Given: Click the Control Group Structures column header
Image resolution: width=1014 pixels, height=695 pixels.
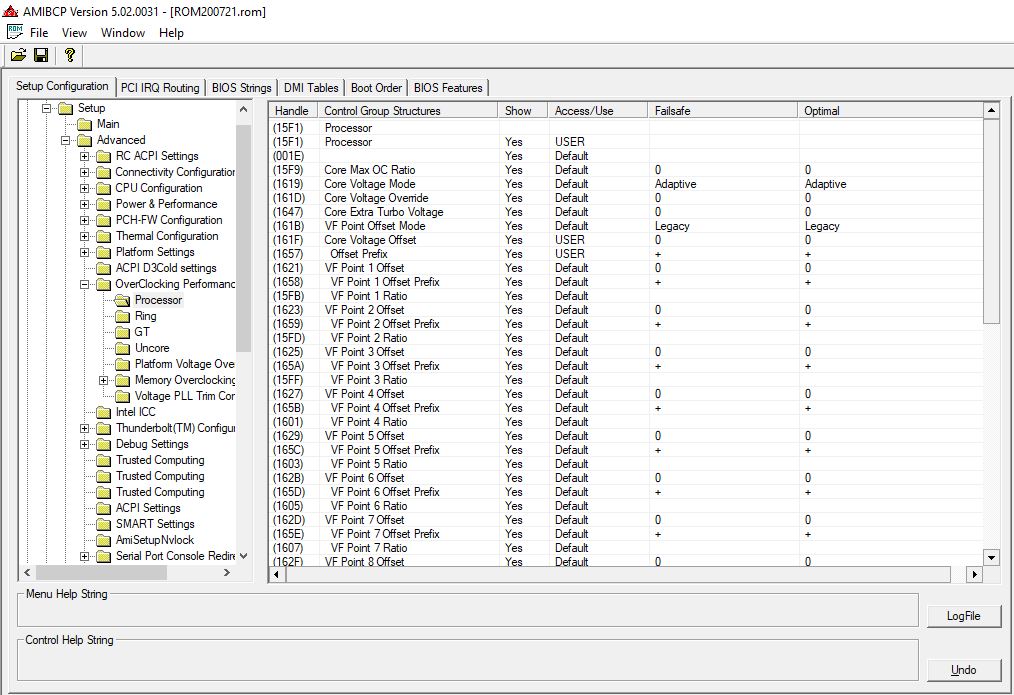Looking at the screenshot, I should (407, 111).
